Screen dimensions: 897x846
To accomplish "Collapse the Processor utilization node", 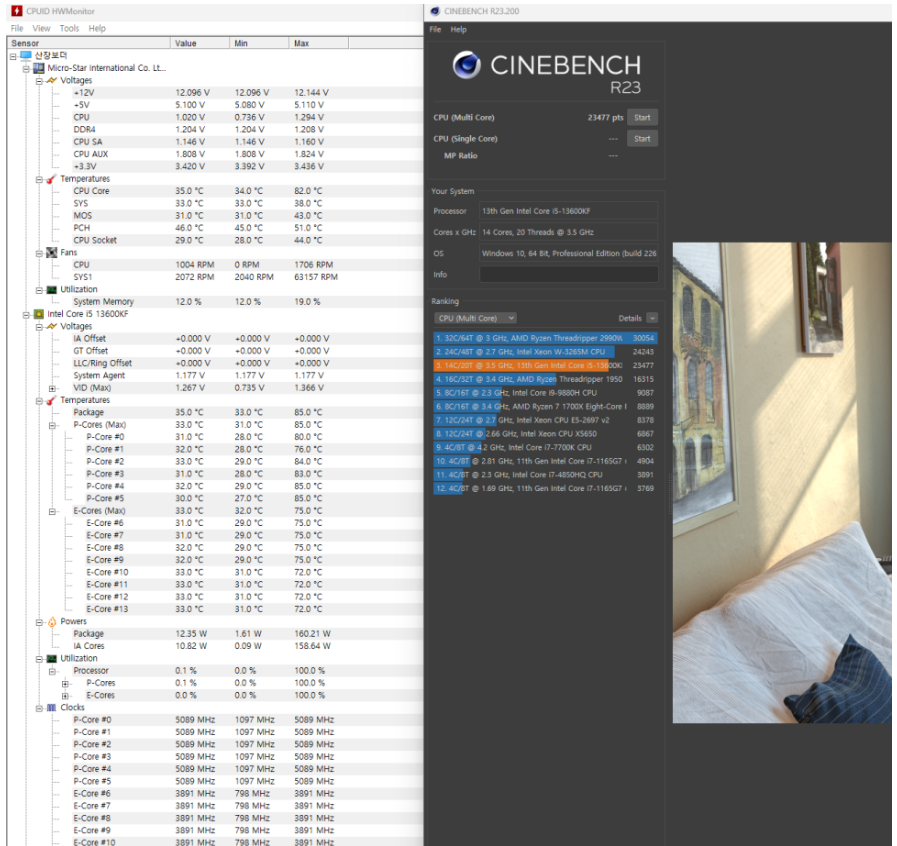I will [x=52, y=671].
